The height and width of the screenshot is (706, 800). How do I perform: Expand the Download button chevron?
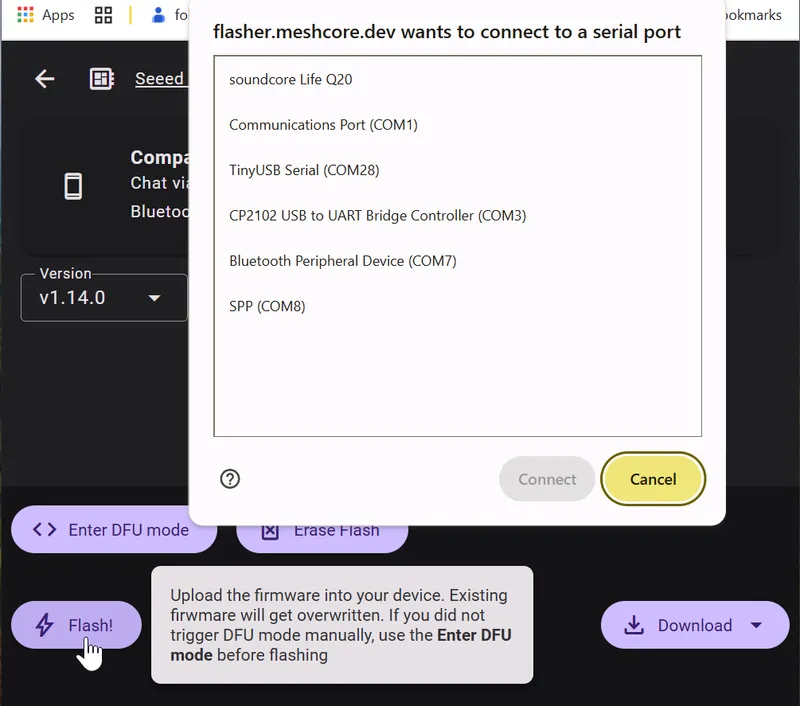[x=757, y=624]
